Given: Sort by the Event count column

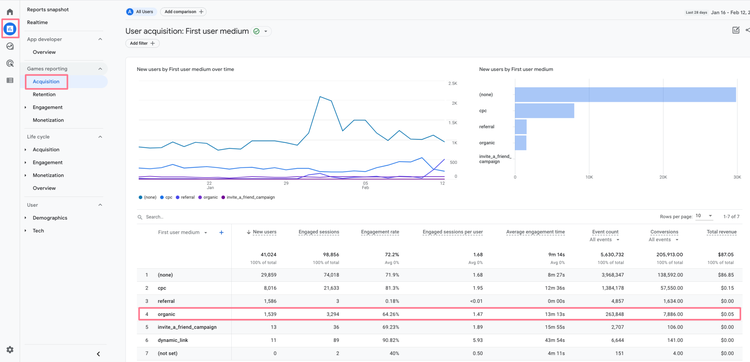Looking at the screenshot, I should (x=605, y=232).
